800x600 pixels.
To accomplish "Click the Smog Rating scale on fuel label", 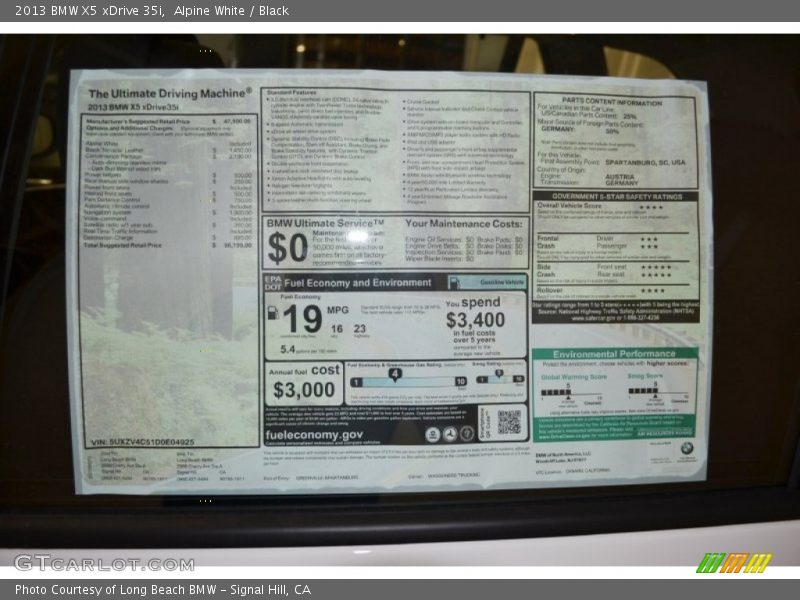I will 498,380.
